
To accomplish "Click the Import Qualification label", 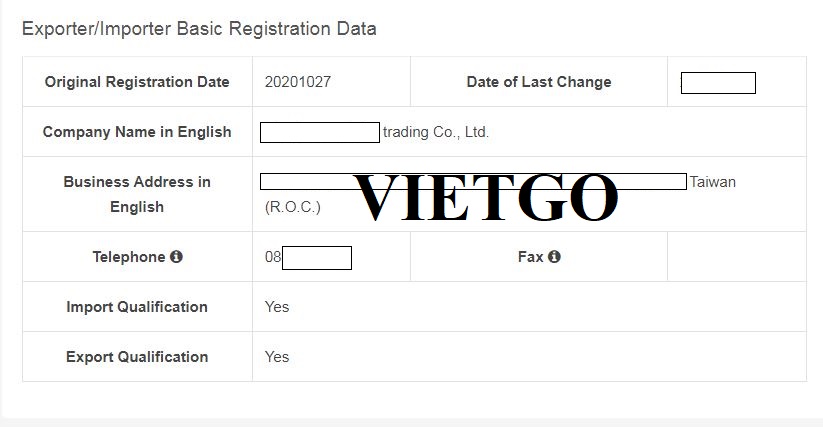I will 137,307.
